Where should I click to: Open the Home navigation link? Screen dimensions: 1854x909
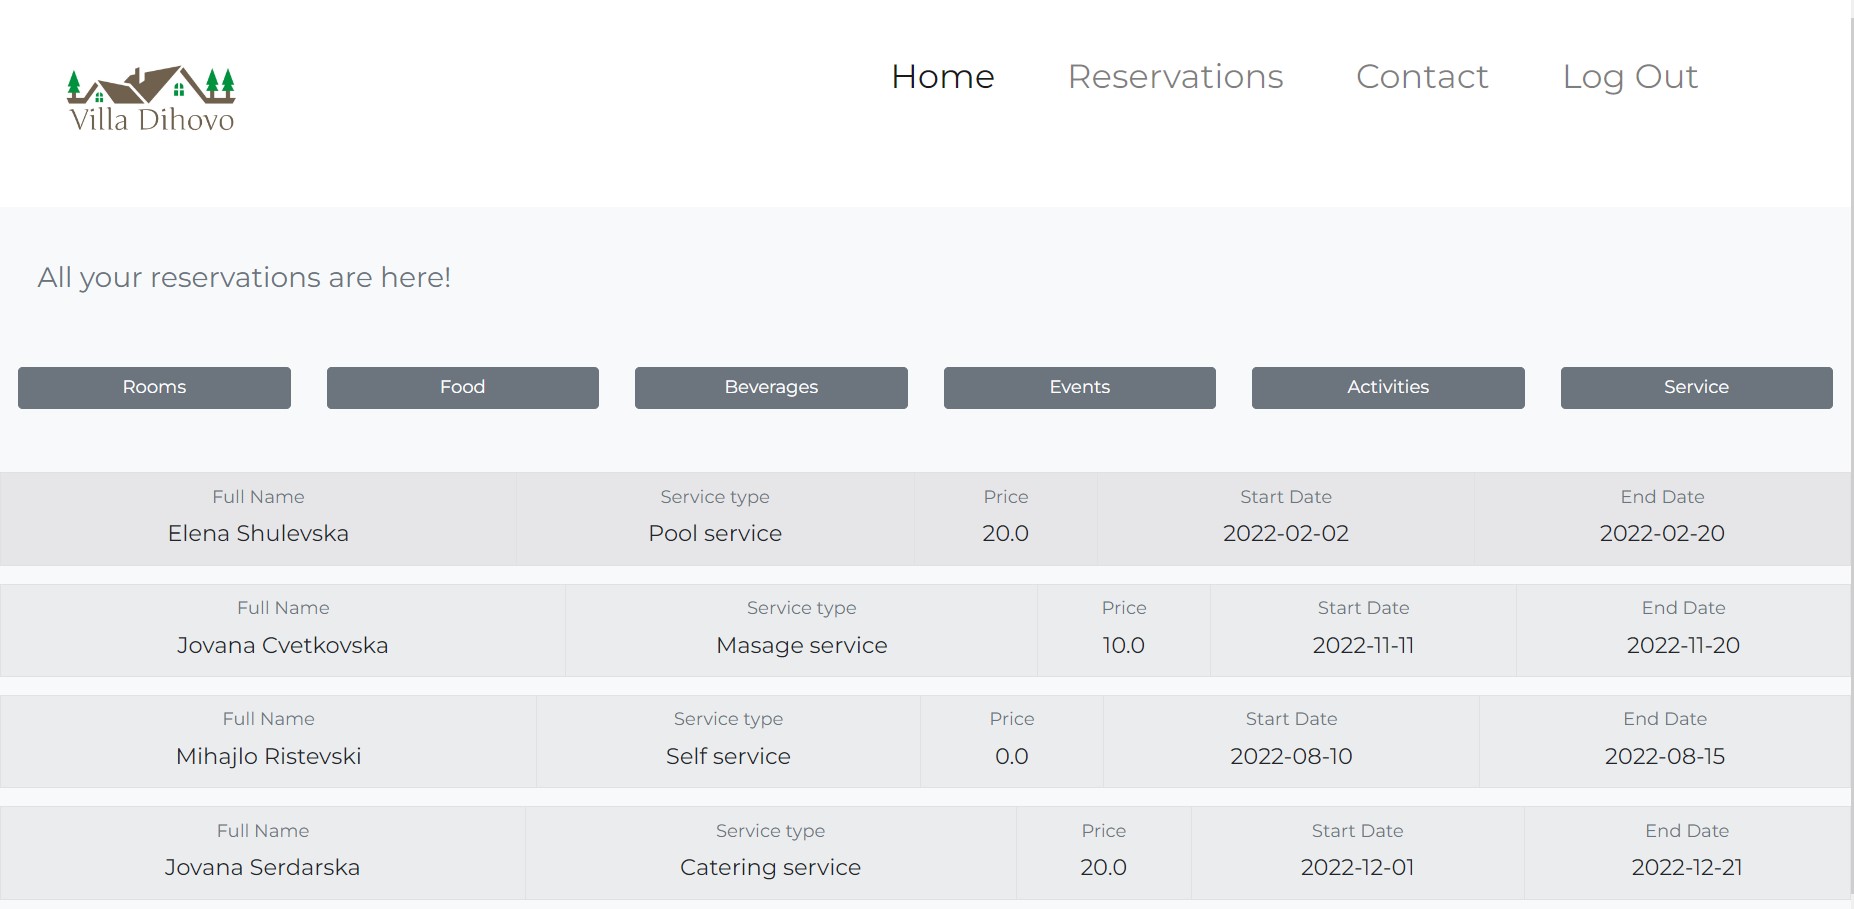click(942, 77)
